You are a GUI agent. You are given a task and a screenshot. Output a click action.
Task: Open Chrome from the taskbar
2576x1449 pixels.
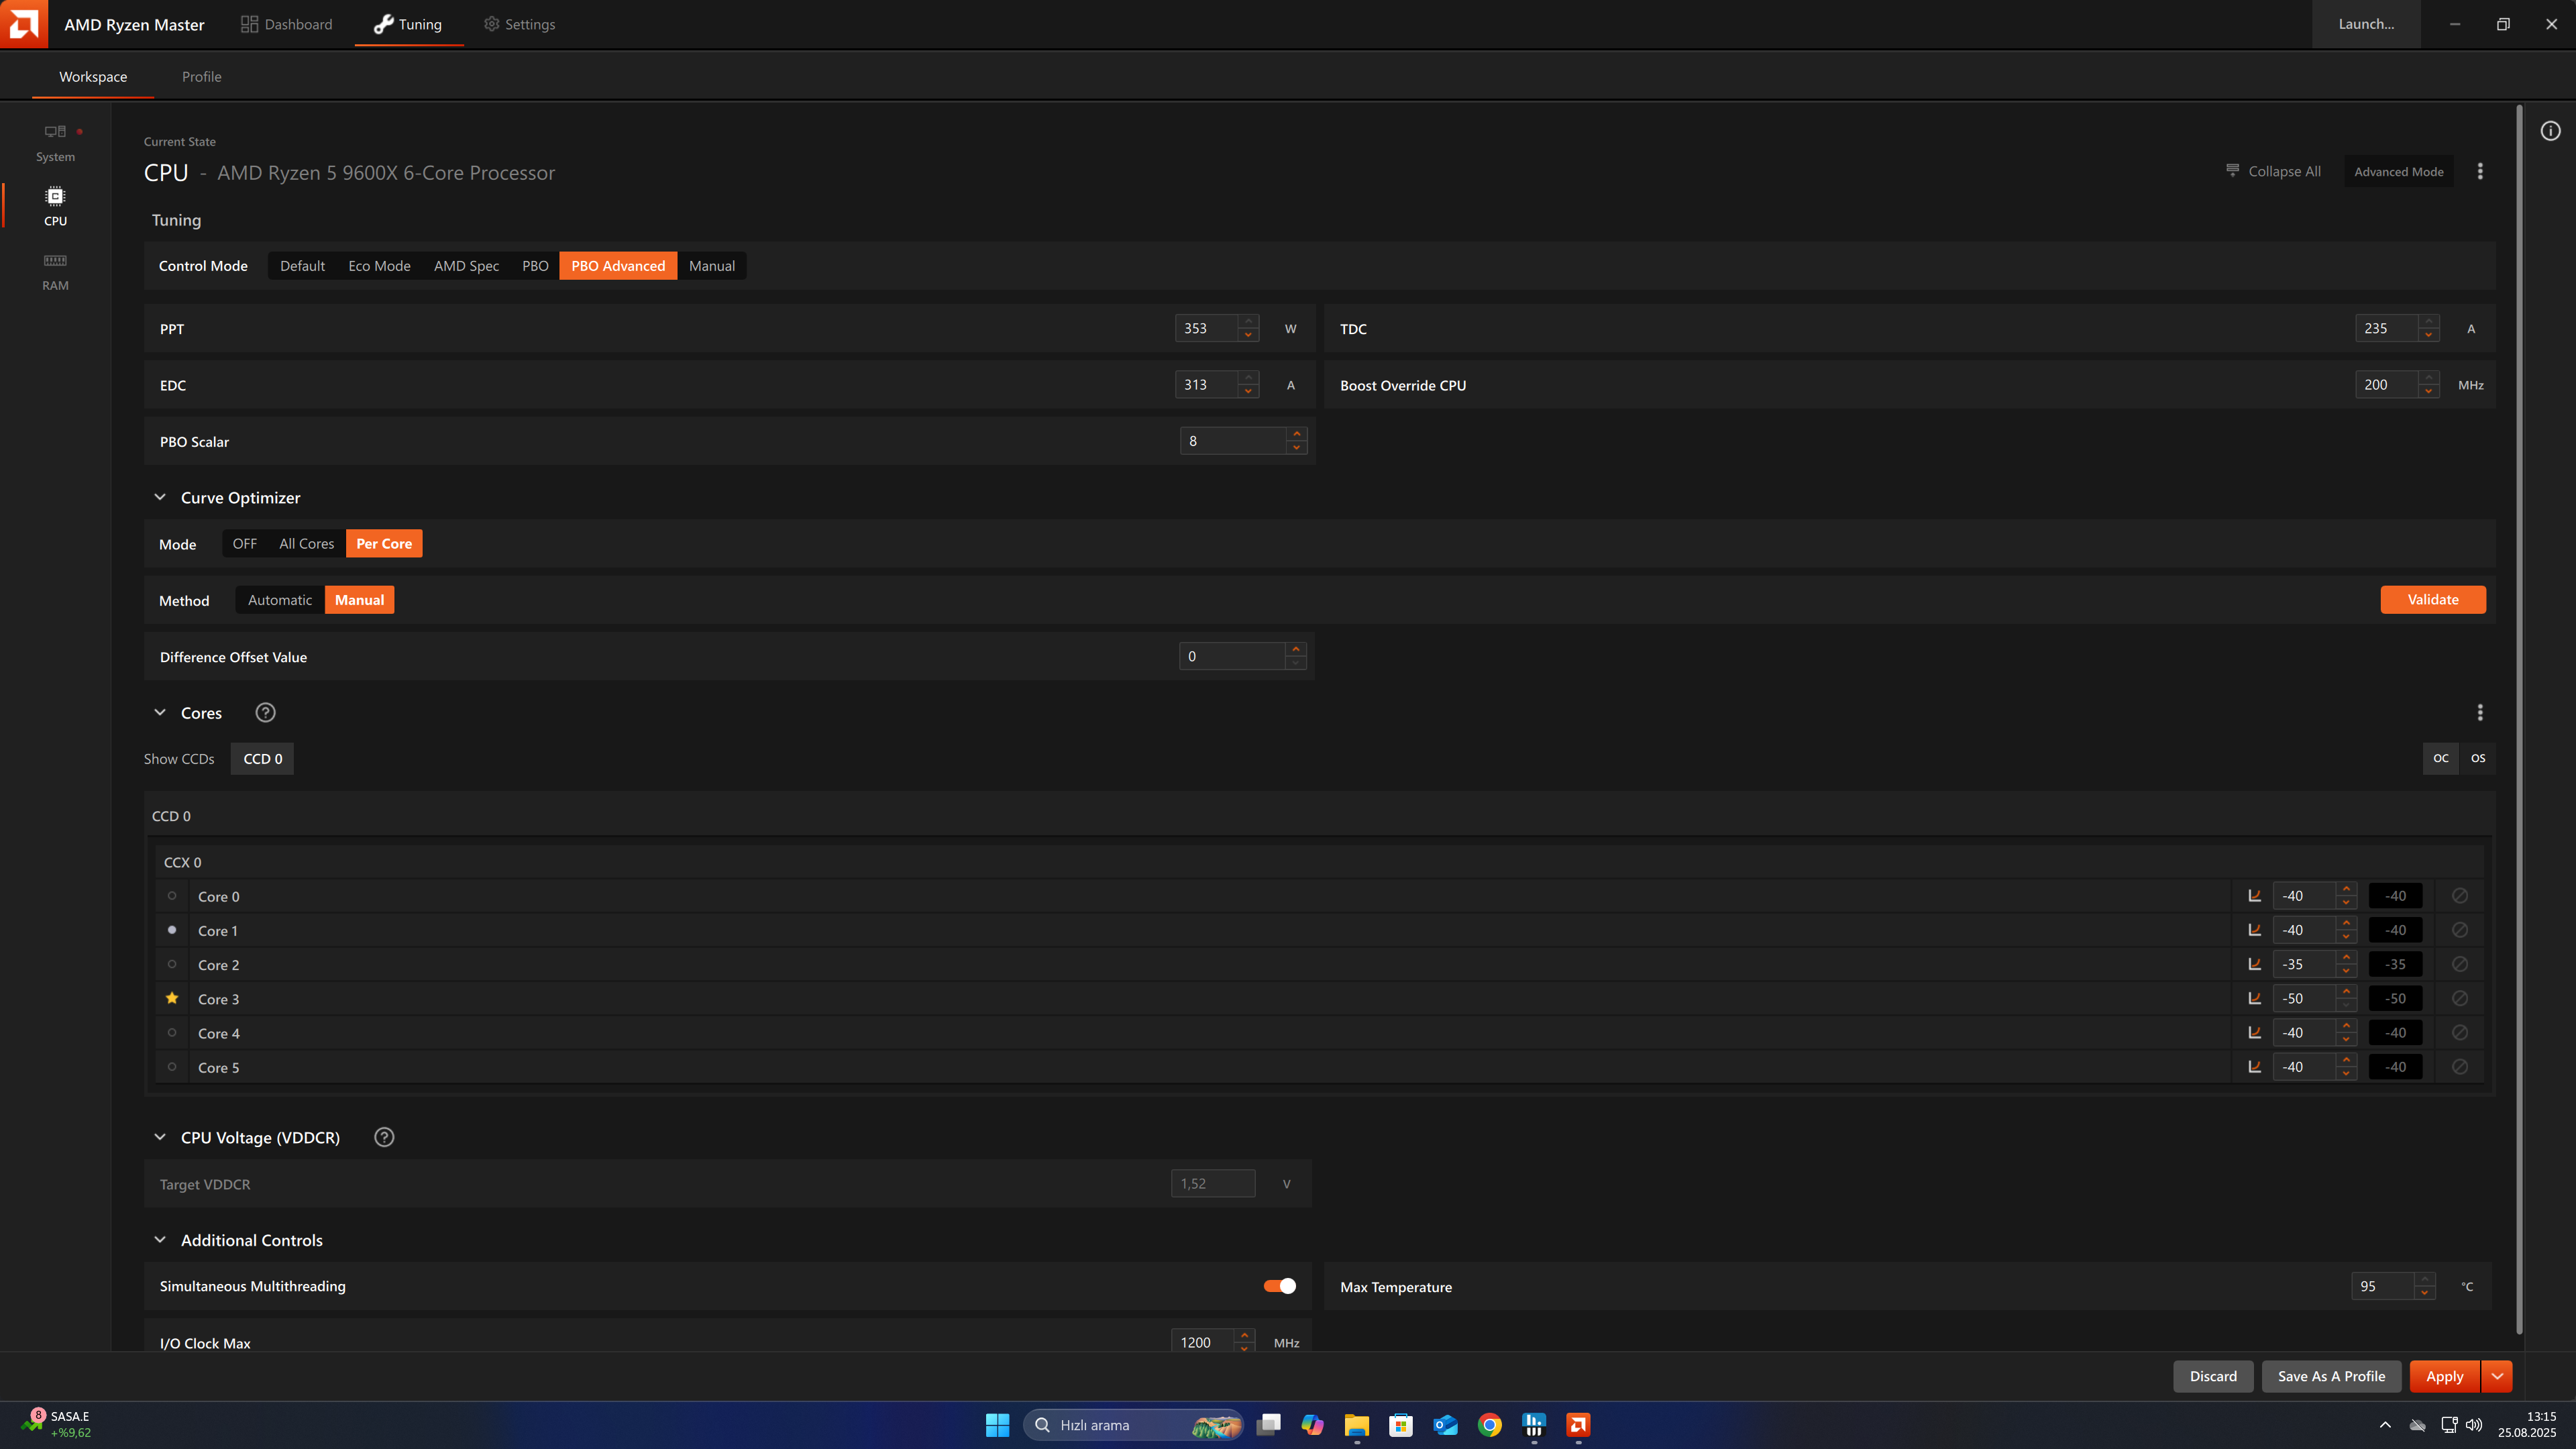(x=1490, y=1425)
